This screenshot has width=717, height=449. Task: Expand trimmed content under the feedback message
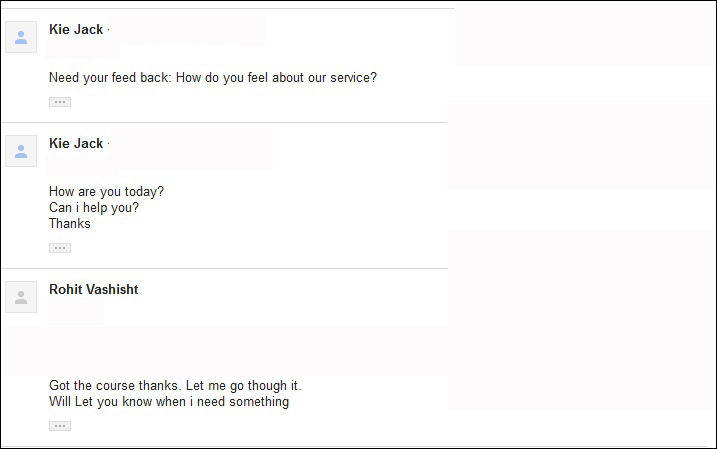60,102
